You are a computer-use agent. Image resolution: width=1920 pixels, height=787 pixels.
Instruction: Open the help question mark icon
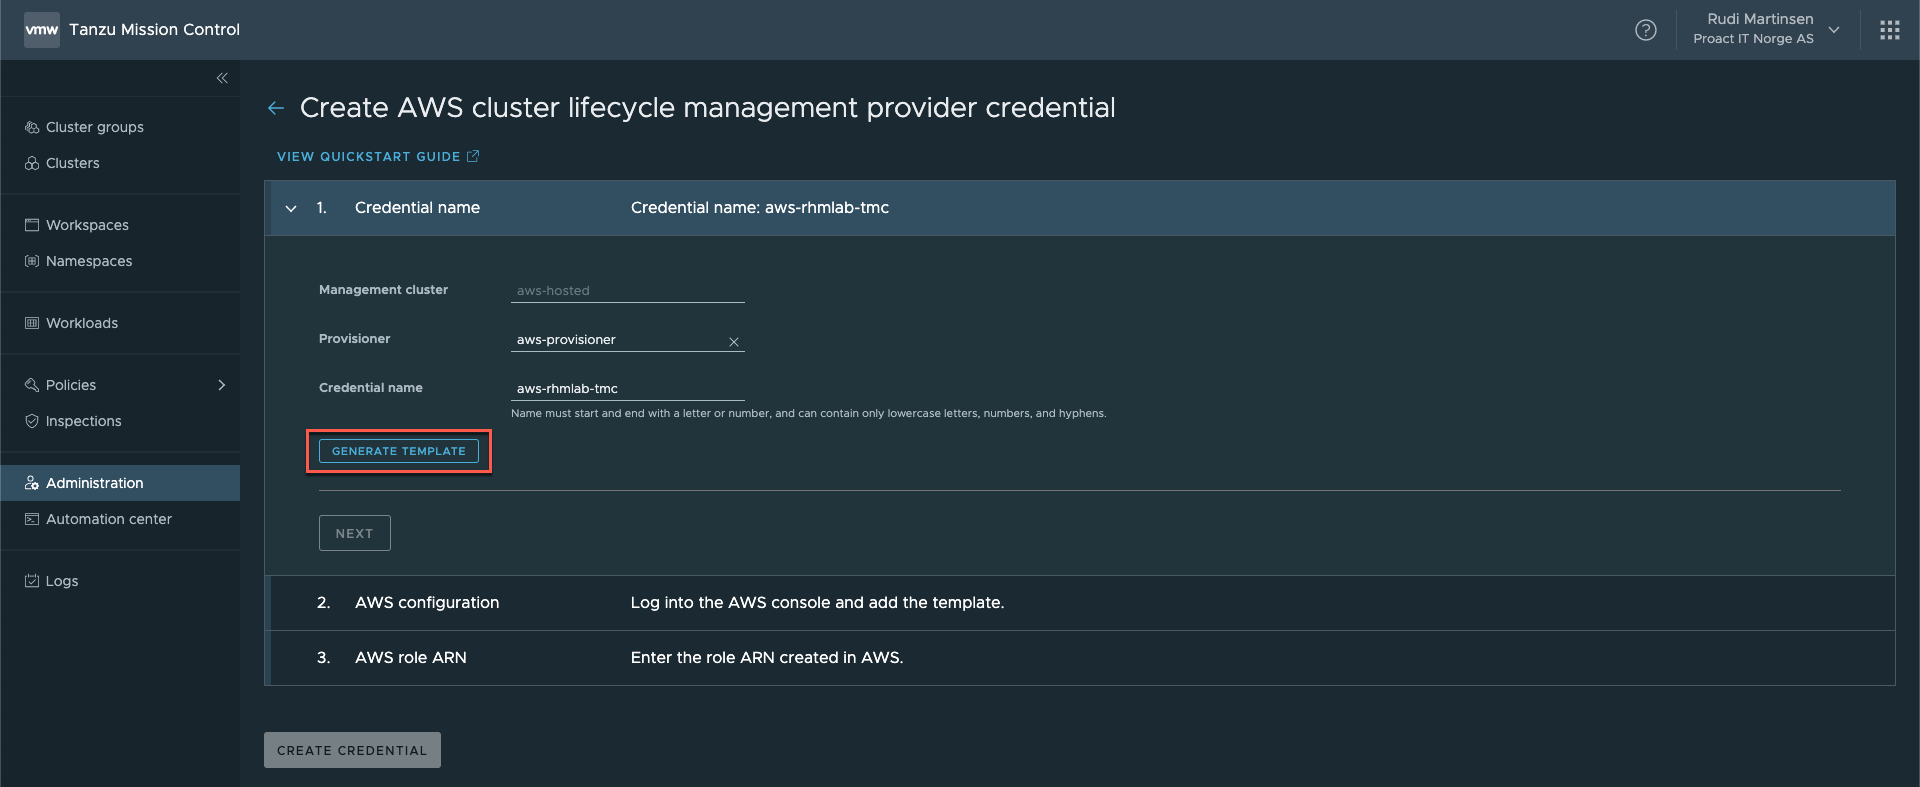click(x=1646, y=30)
